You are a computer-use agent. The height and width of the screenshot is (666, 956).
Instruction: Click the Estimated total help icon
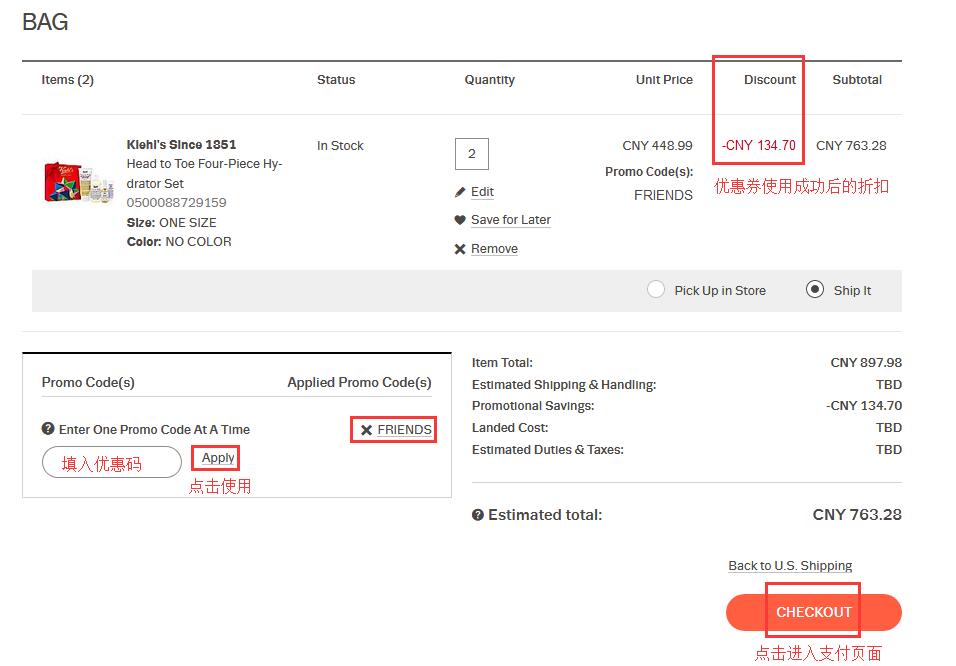(478, 515)
